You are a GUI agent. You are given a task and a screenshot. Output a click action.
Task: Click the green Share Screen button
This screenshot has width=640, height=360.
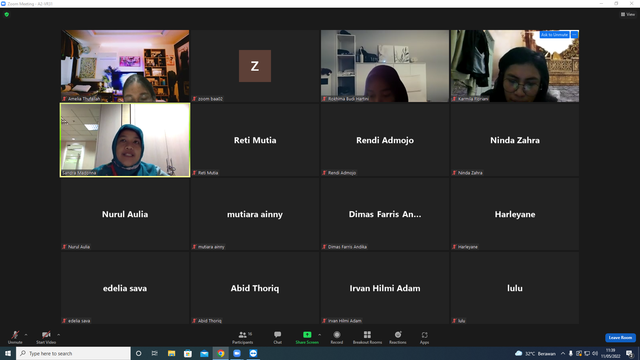[x=307, y=337]
